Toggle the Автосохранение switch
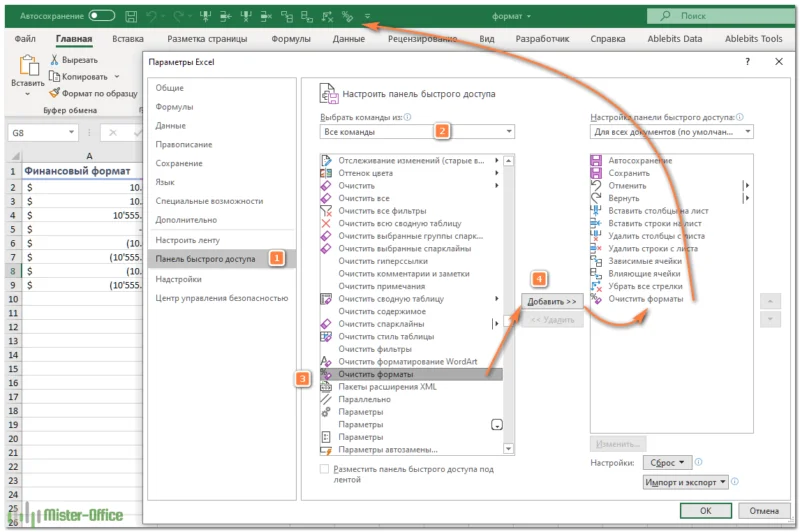Image resolution: width=800 pixels, height=532 pixels. (101, 16)
